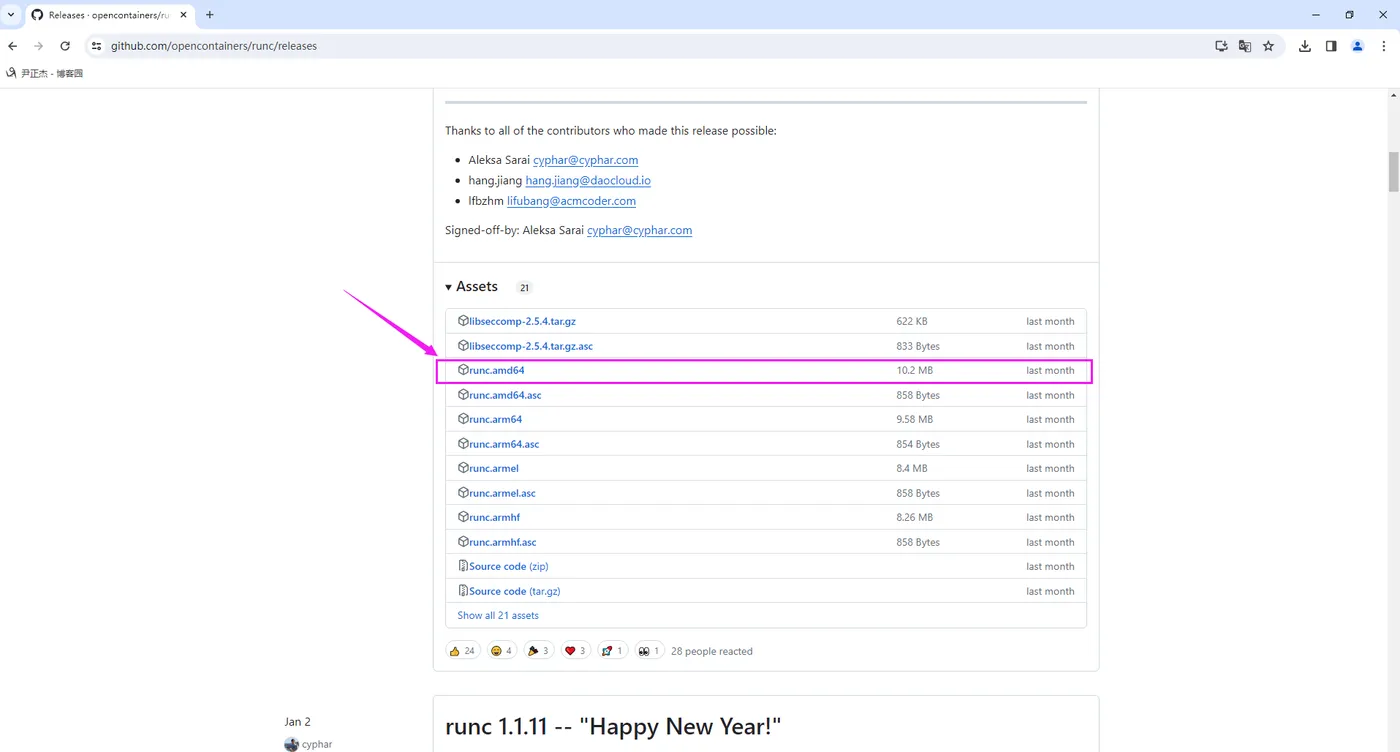Reload the runc releases page

(x=65, y=46)
